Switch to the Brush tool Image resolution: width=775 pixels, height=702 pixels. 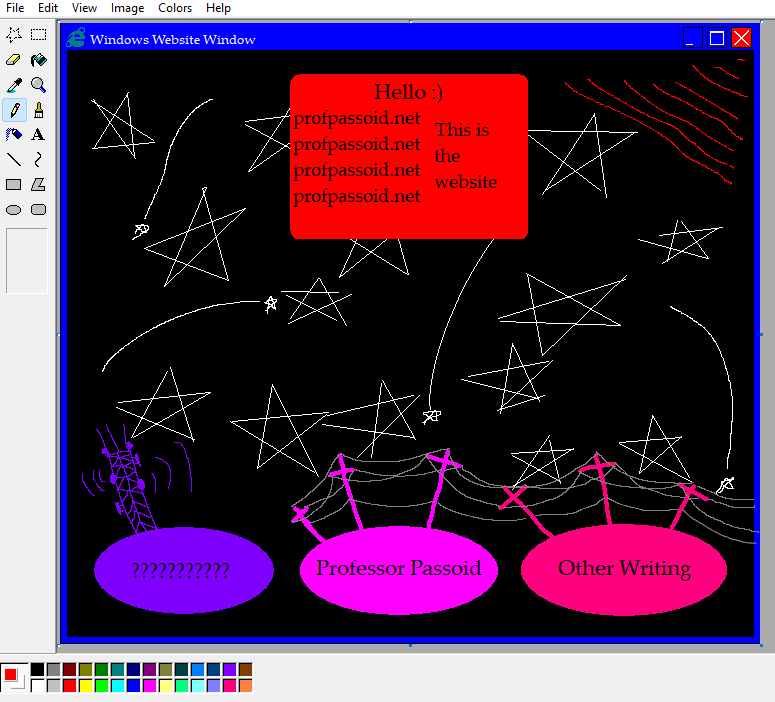(x=38, y=110)
